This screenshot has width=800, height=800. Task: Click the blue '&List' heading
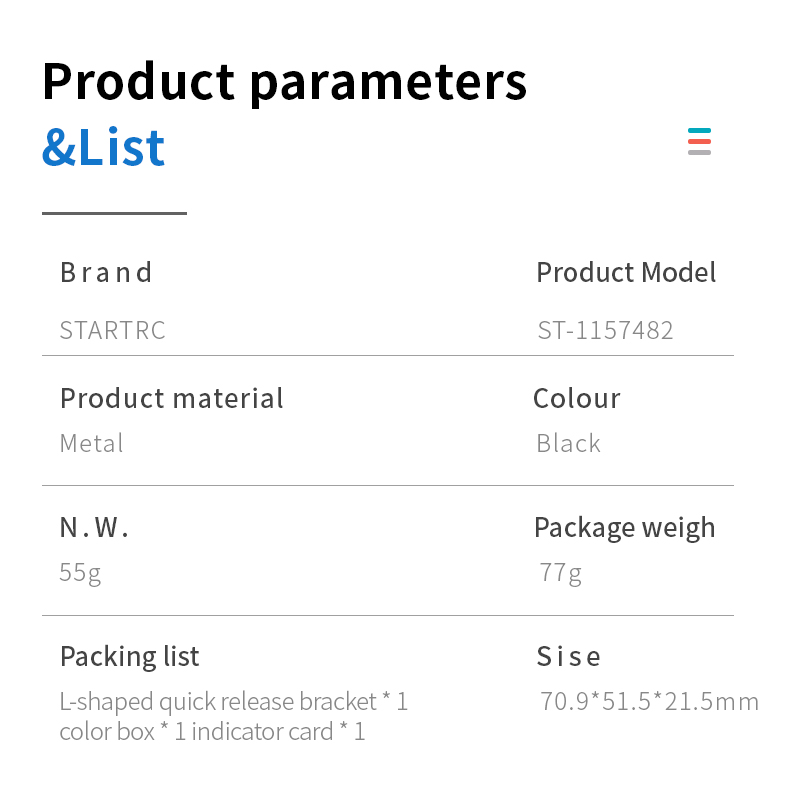click(x=103, y=147)
